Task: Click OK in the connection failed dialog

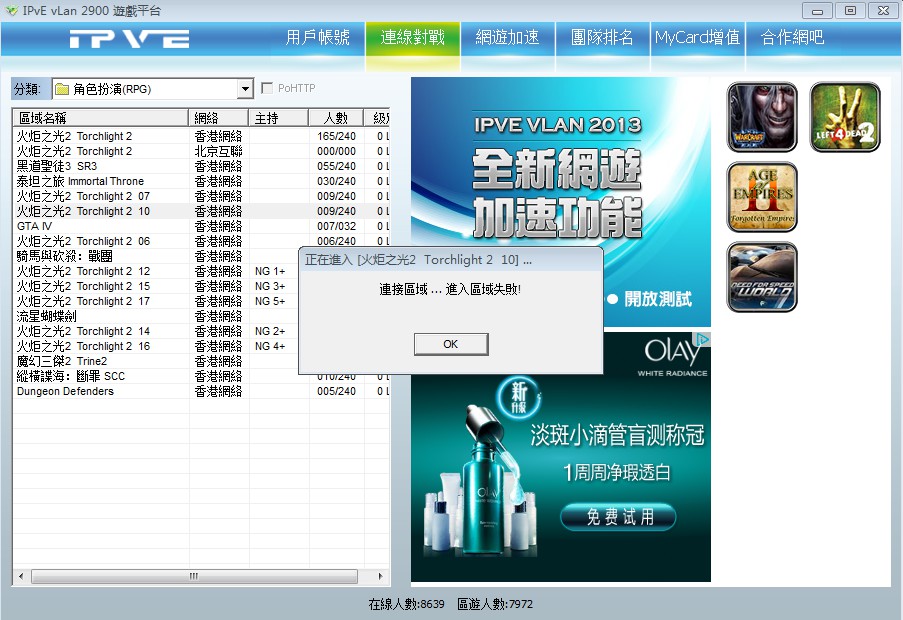Action: pos(451,344)
